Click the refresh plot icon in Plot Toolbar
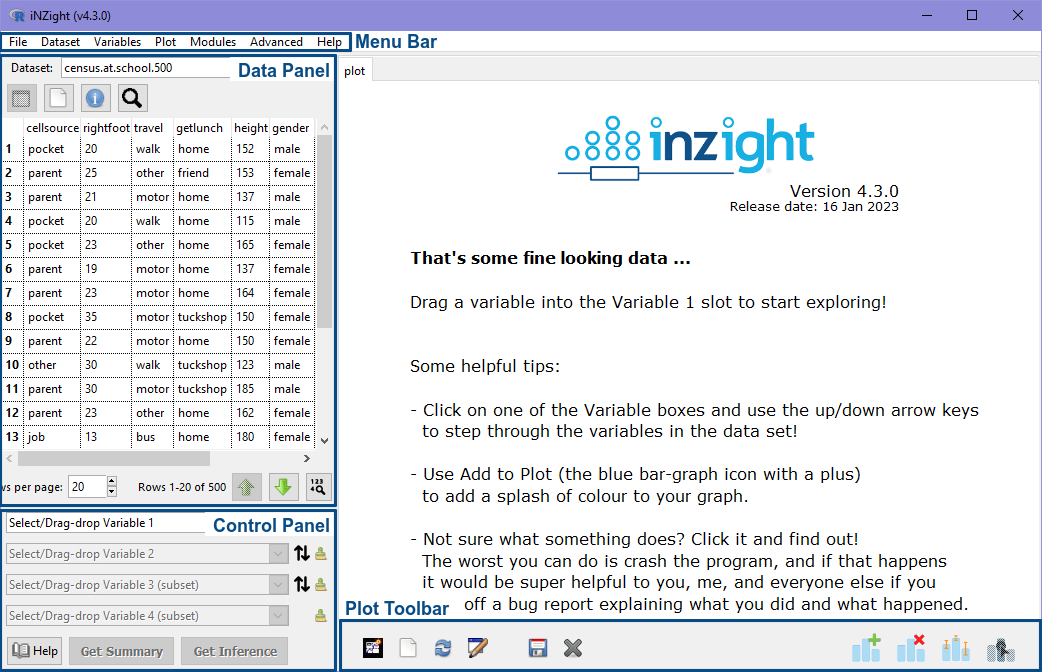 [x=442, y=647]
